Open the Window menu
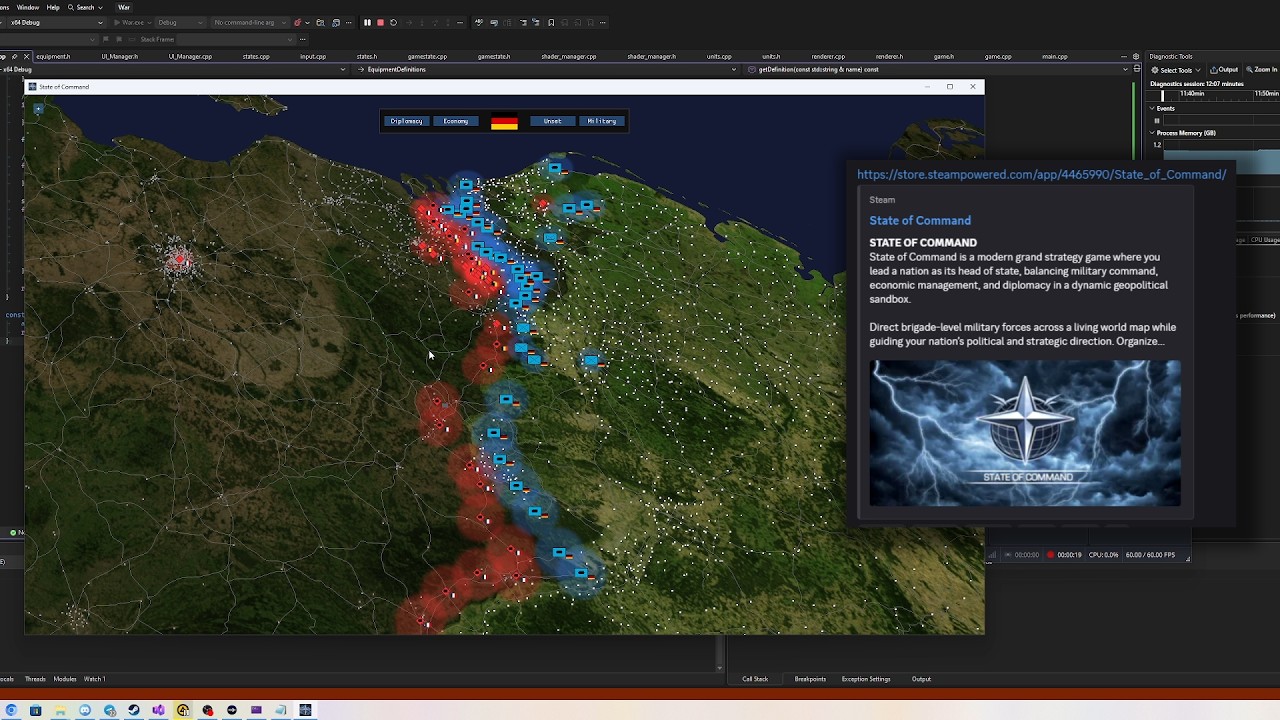Image resolution: width=1280 pixels, height=720 pixels. click(28, 7)
